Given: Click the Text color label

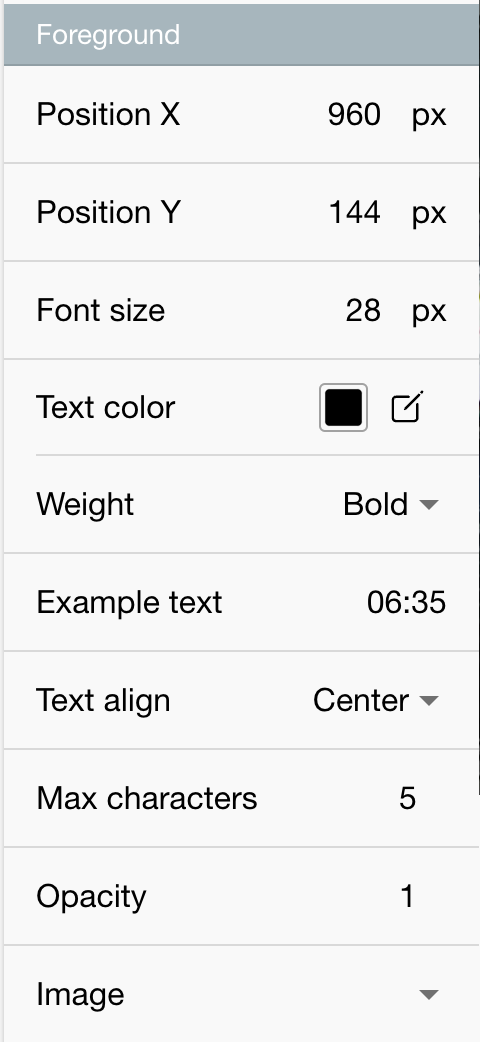Looking at the screenshot, I should [x=106, y=407].
